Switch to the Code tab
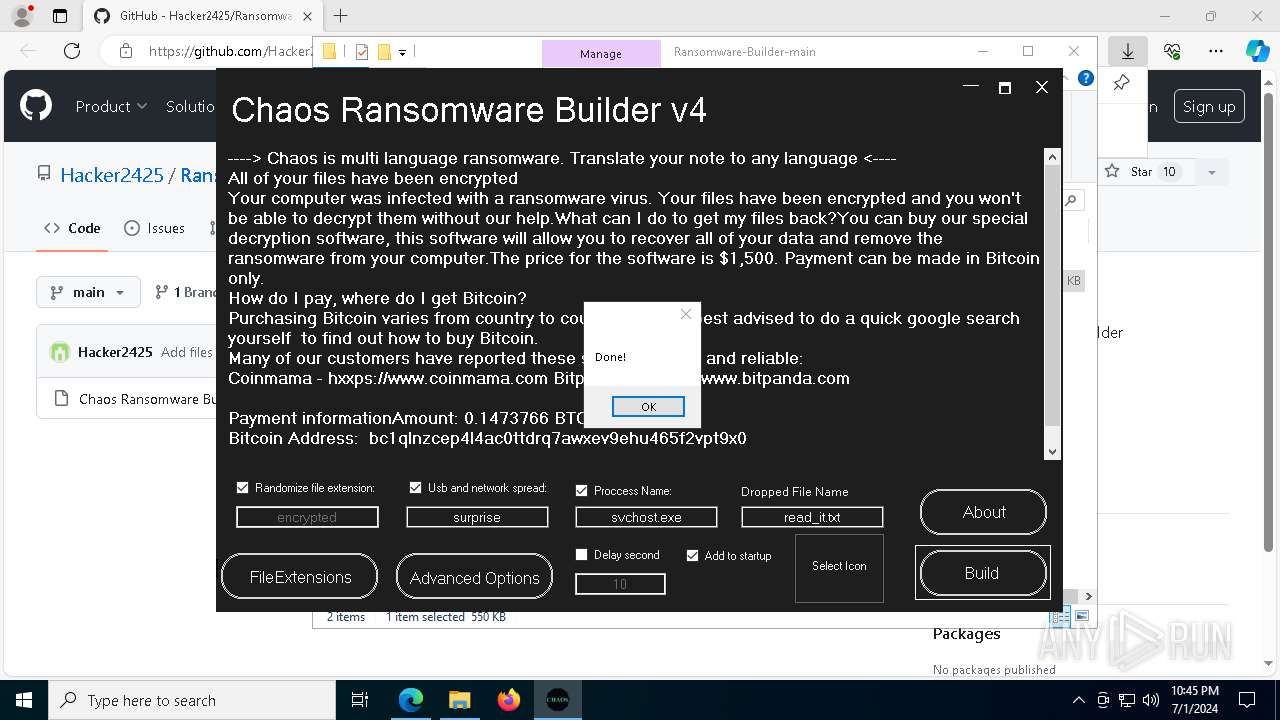1280x720 pixels. pos(72,228)
